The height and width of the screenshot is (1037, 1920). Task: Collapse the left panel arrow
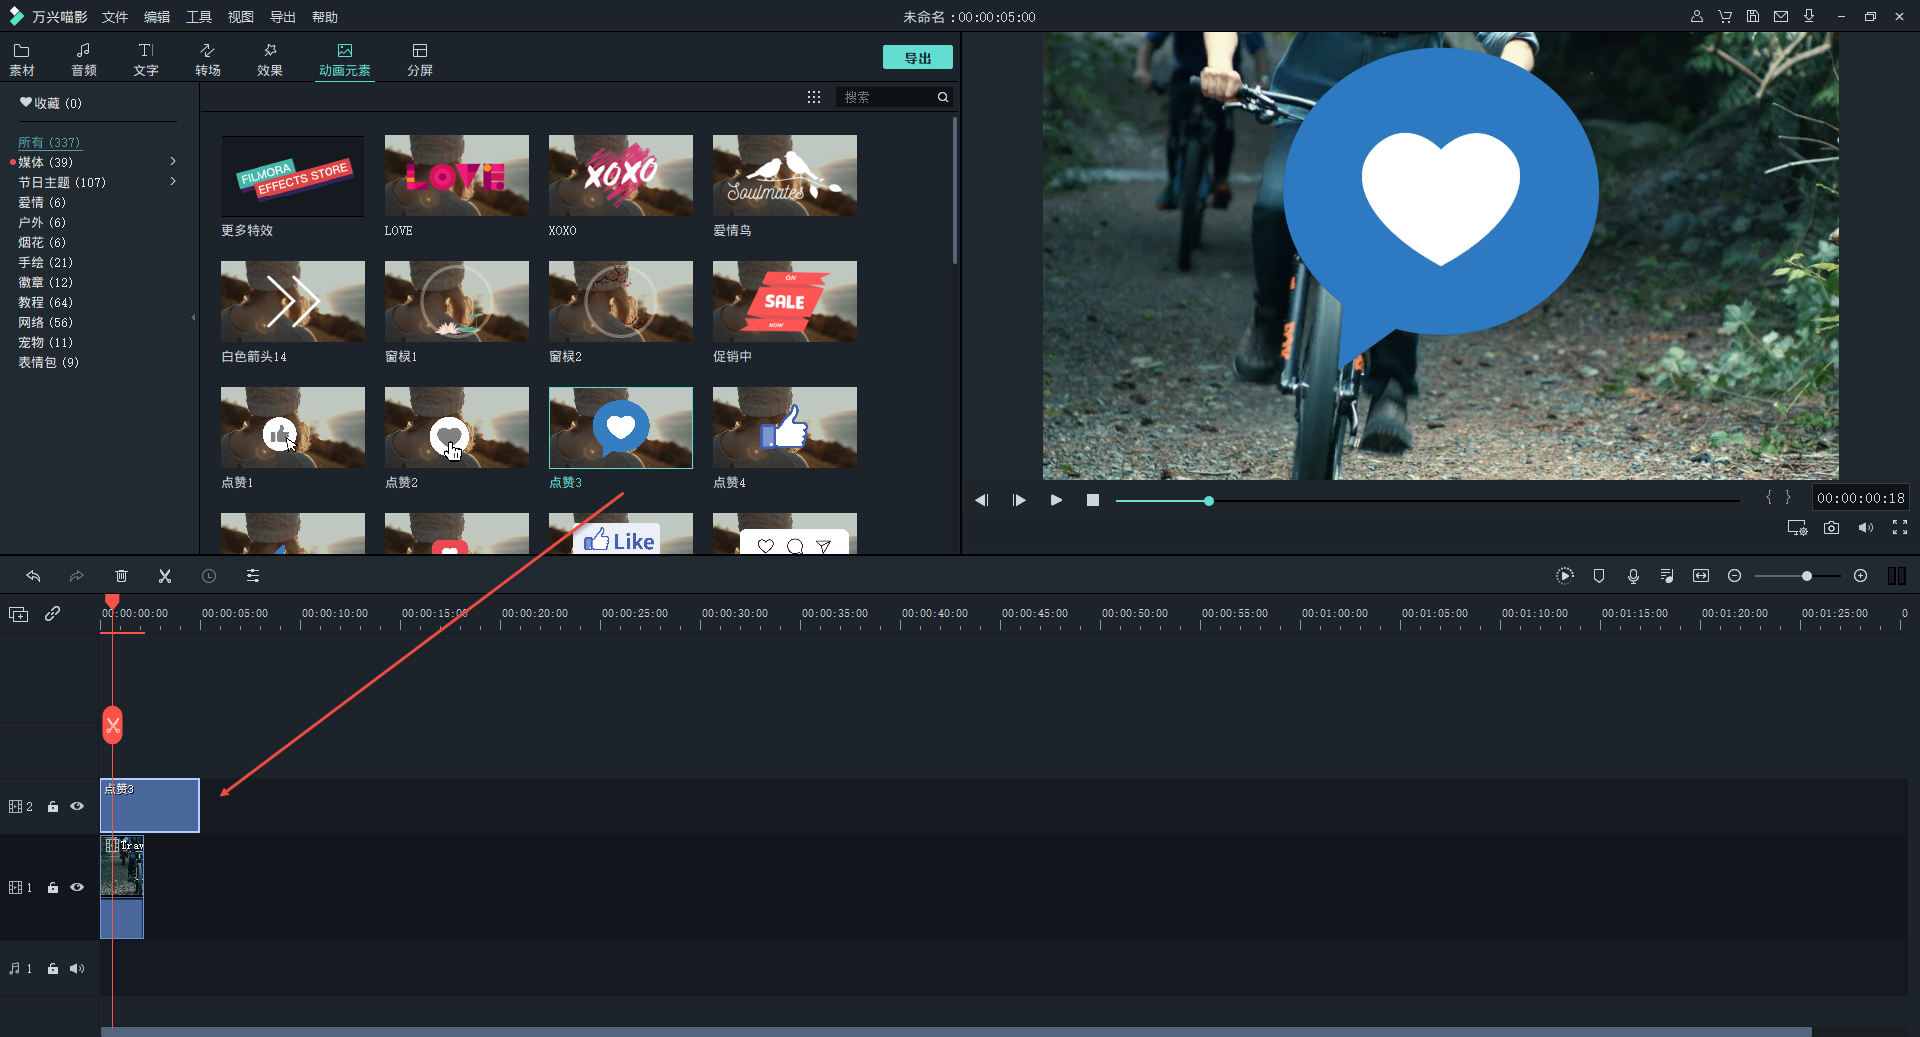pyautogui.click(x=193, y=318)
